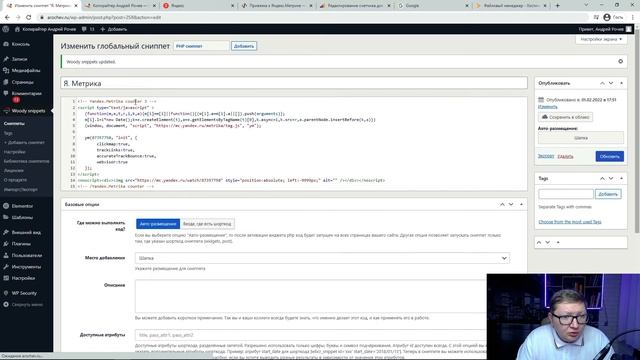Open WP Security in the sidebar

click(x=24, y=293)
